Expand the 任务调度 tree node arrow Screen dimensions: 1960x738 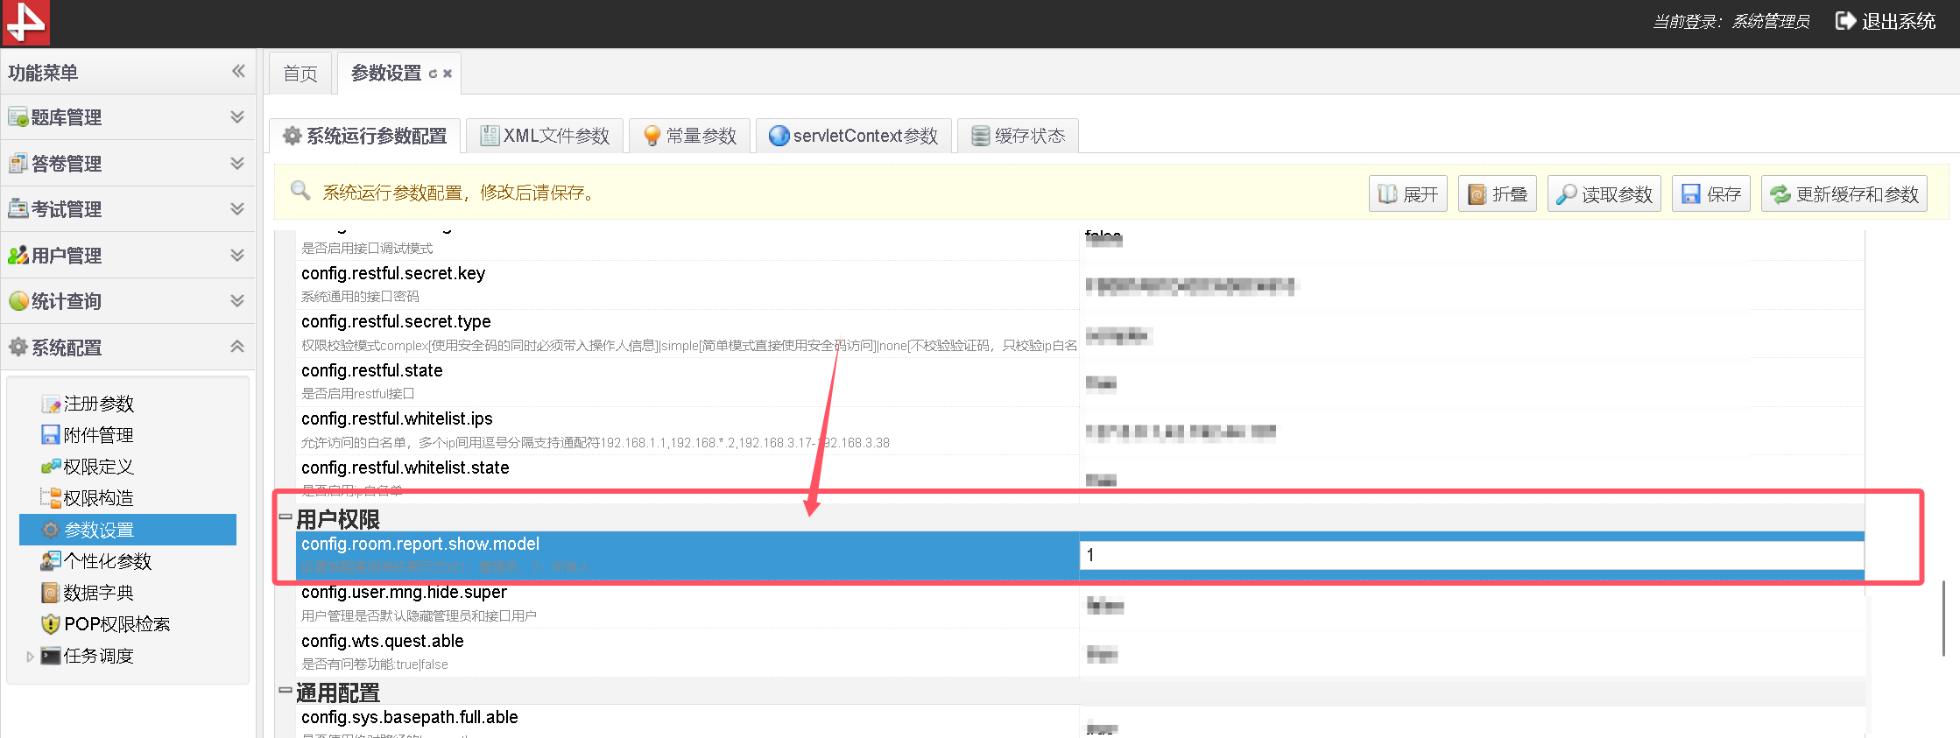coord(30,657)
